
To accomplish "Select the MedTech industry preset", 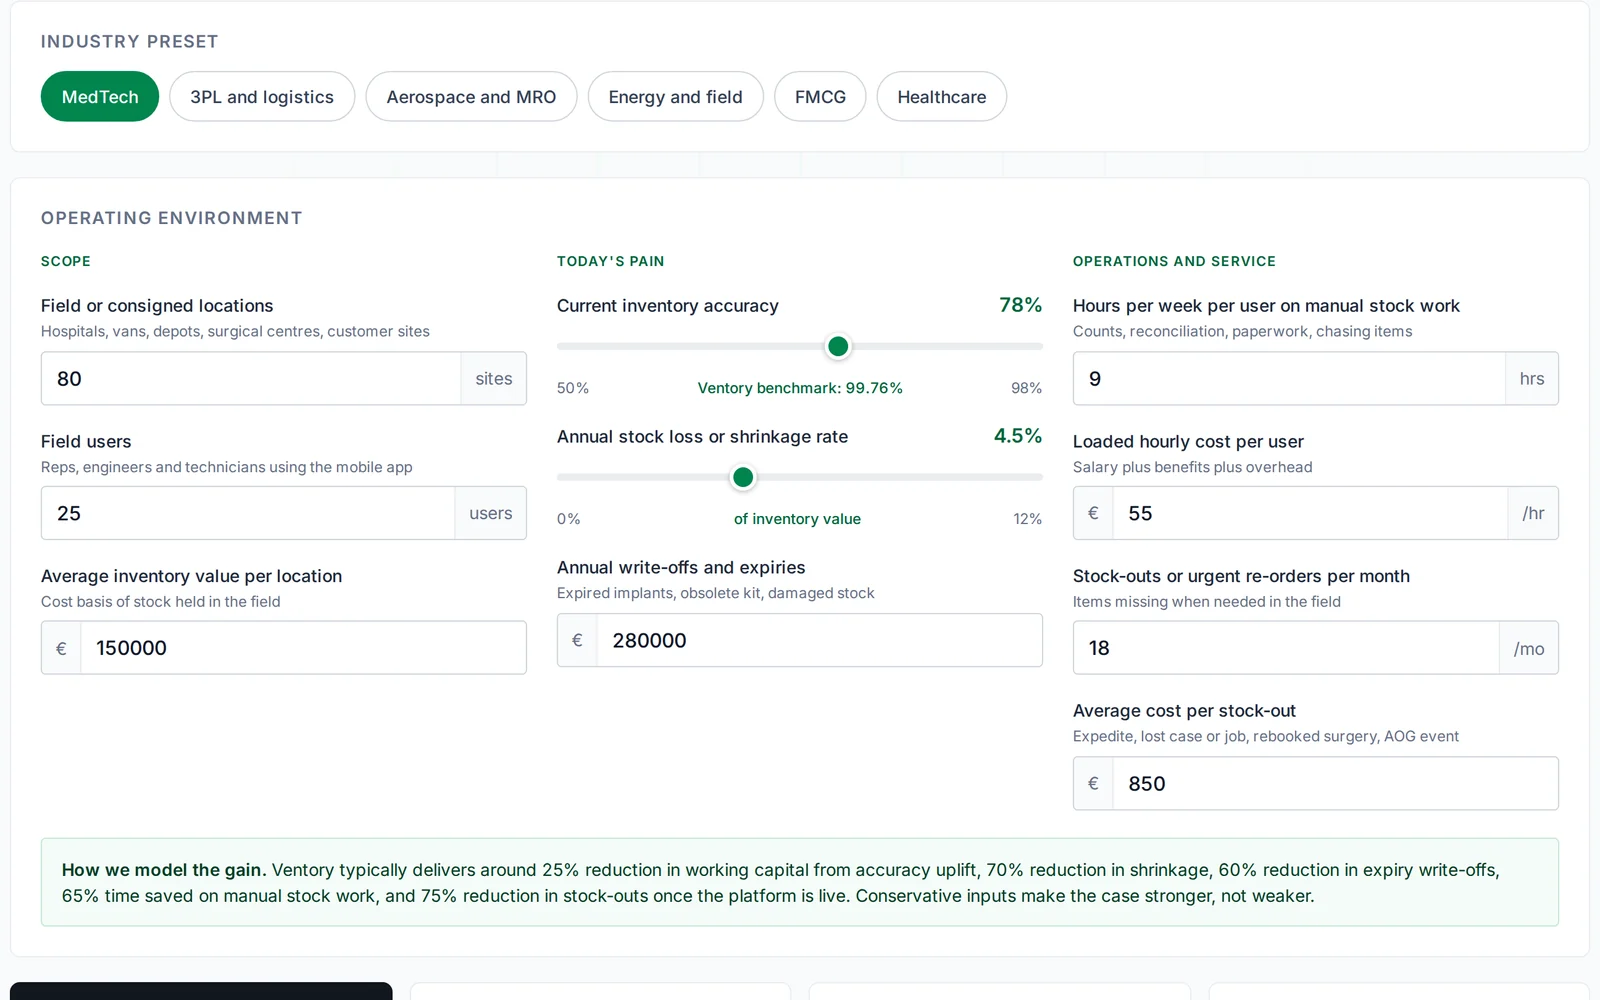I will pos(100,97).
